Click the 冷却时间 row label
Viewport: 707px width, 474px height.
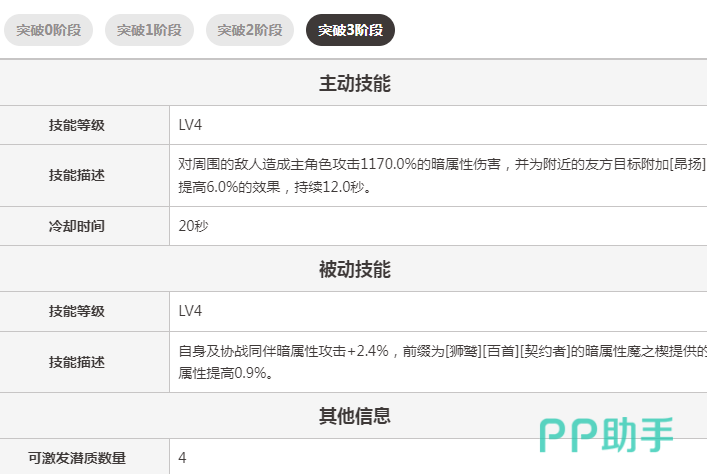pos(77,226)
